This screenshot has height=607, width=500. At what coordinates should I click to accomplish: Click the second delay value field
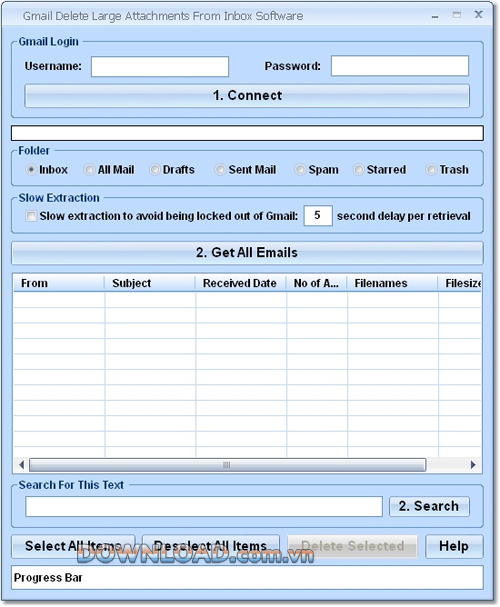[318, 216]
